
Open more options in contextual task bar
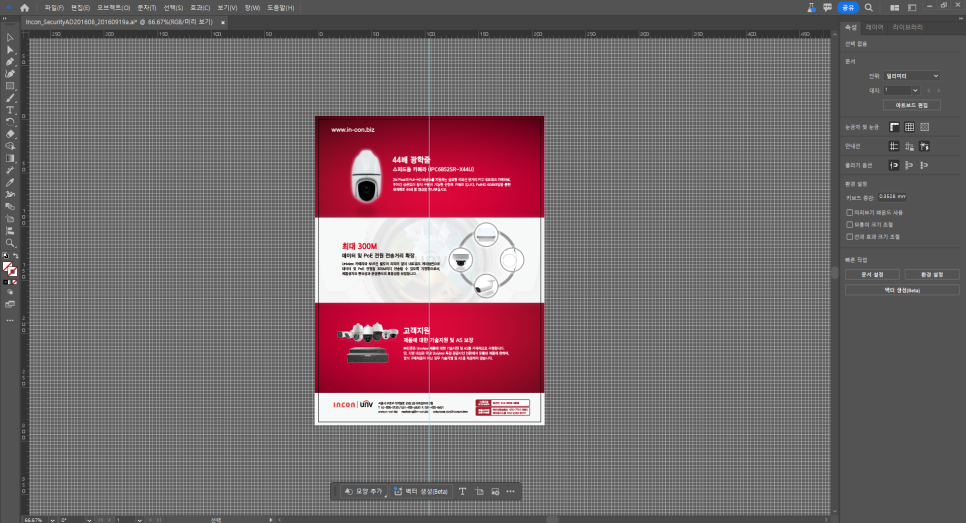(x=510, y=491)
